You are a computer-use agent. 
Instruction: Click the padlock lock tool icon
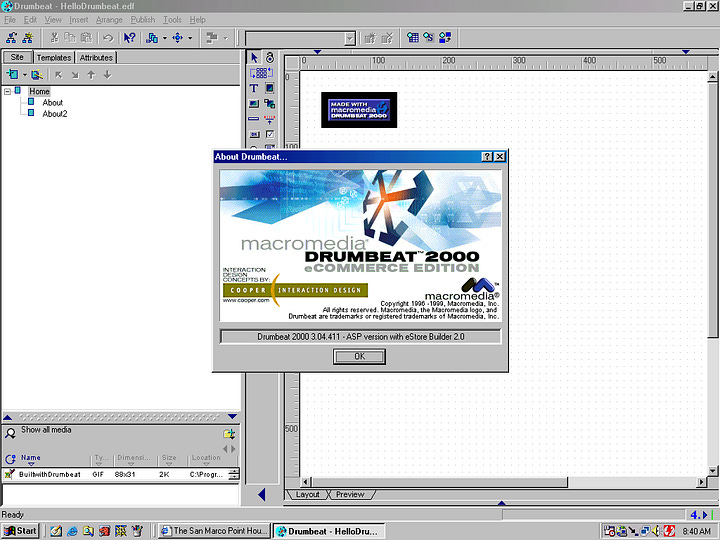tap(270, 58)
